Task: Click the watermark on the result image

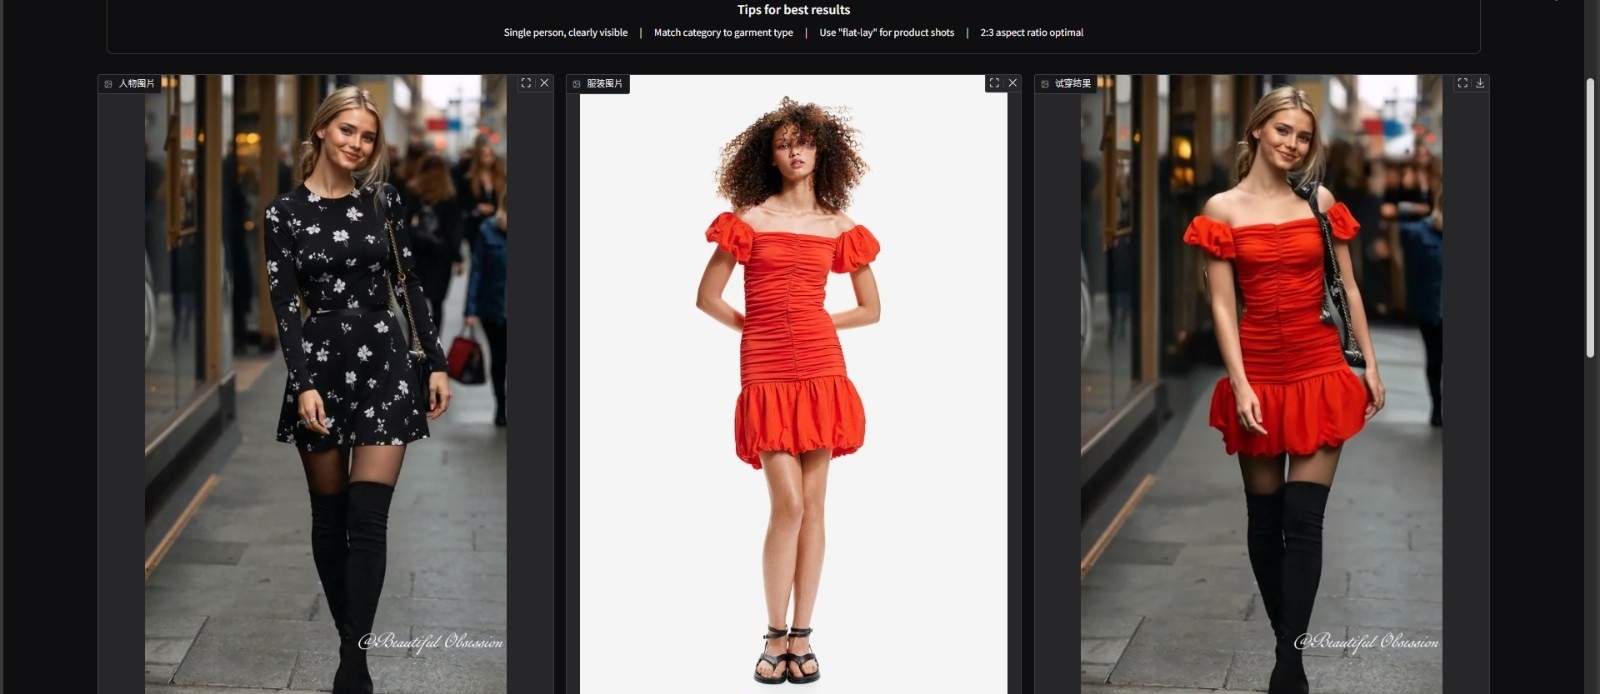Action: pyautogui.click(x=1366, y=642)
